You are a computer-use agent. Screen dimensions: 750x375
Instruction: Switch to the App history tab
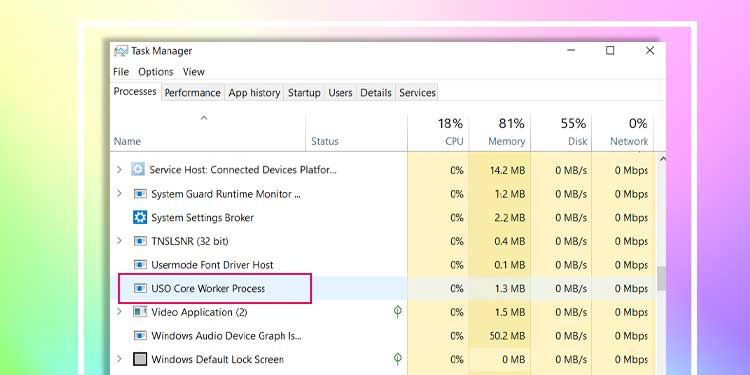(254, 93)
